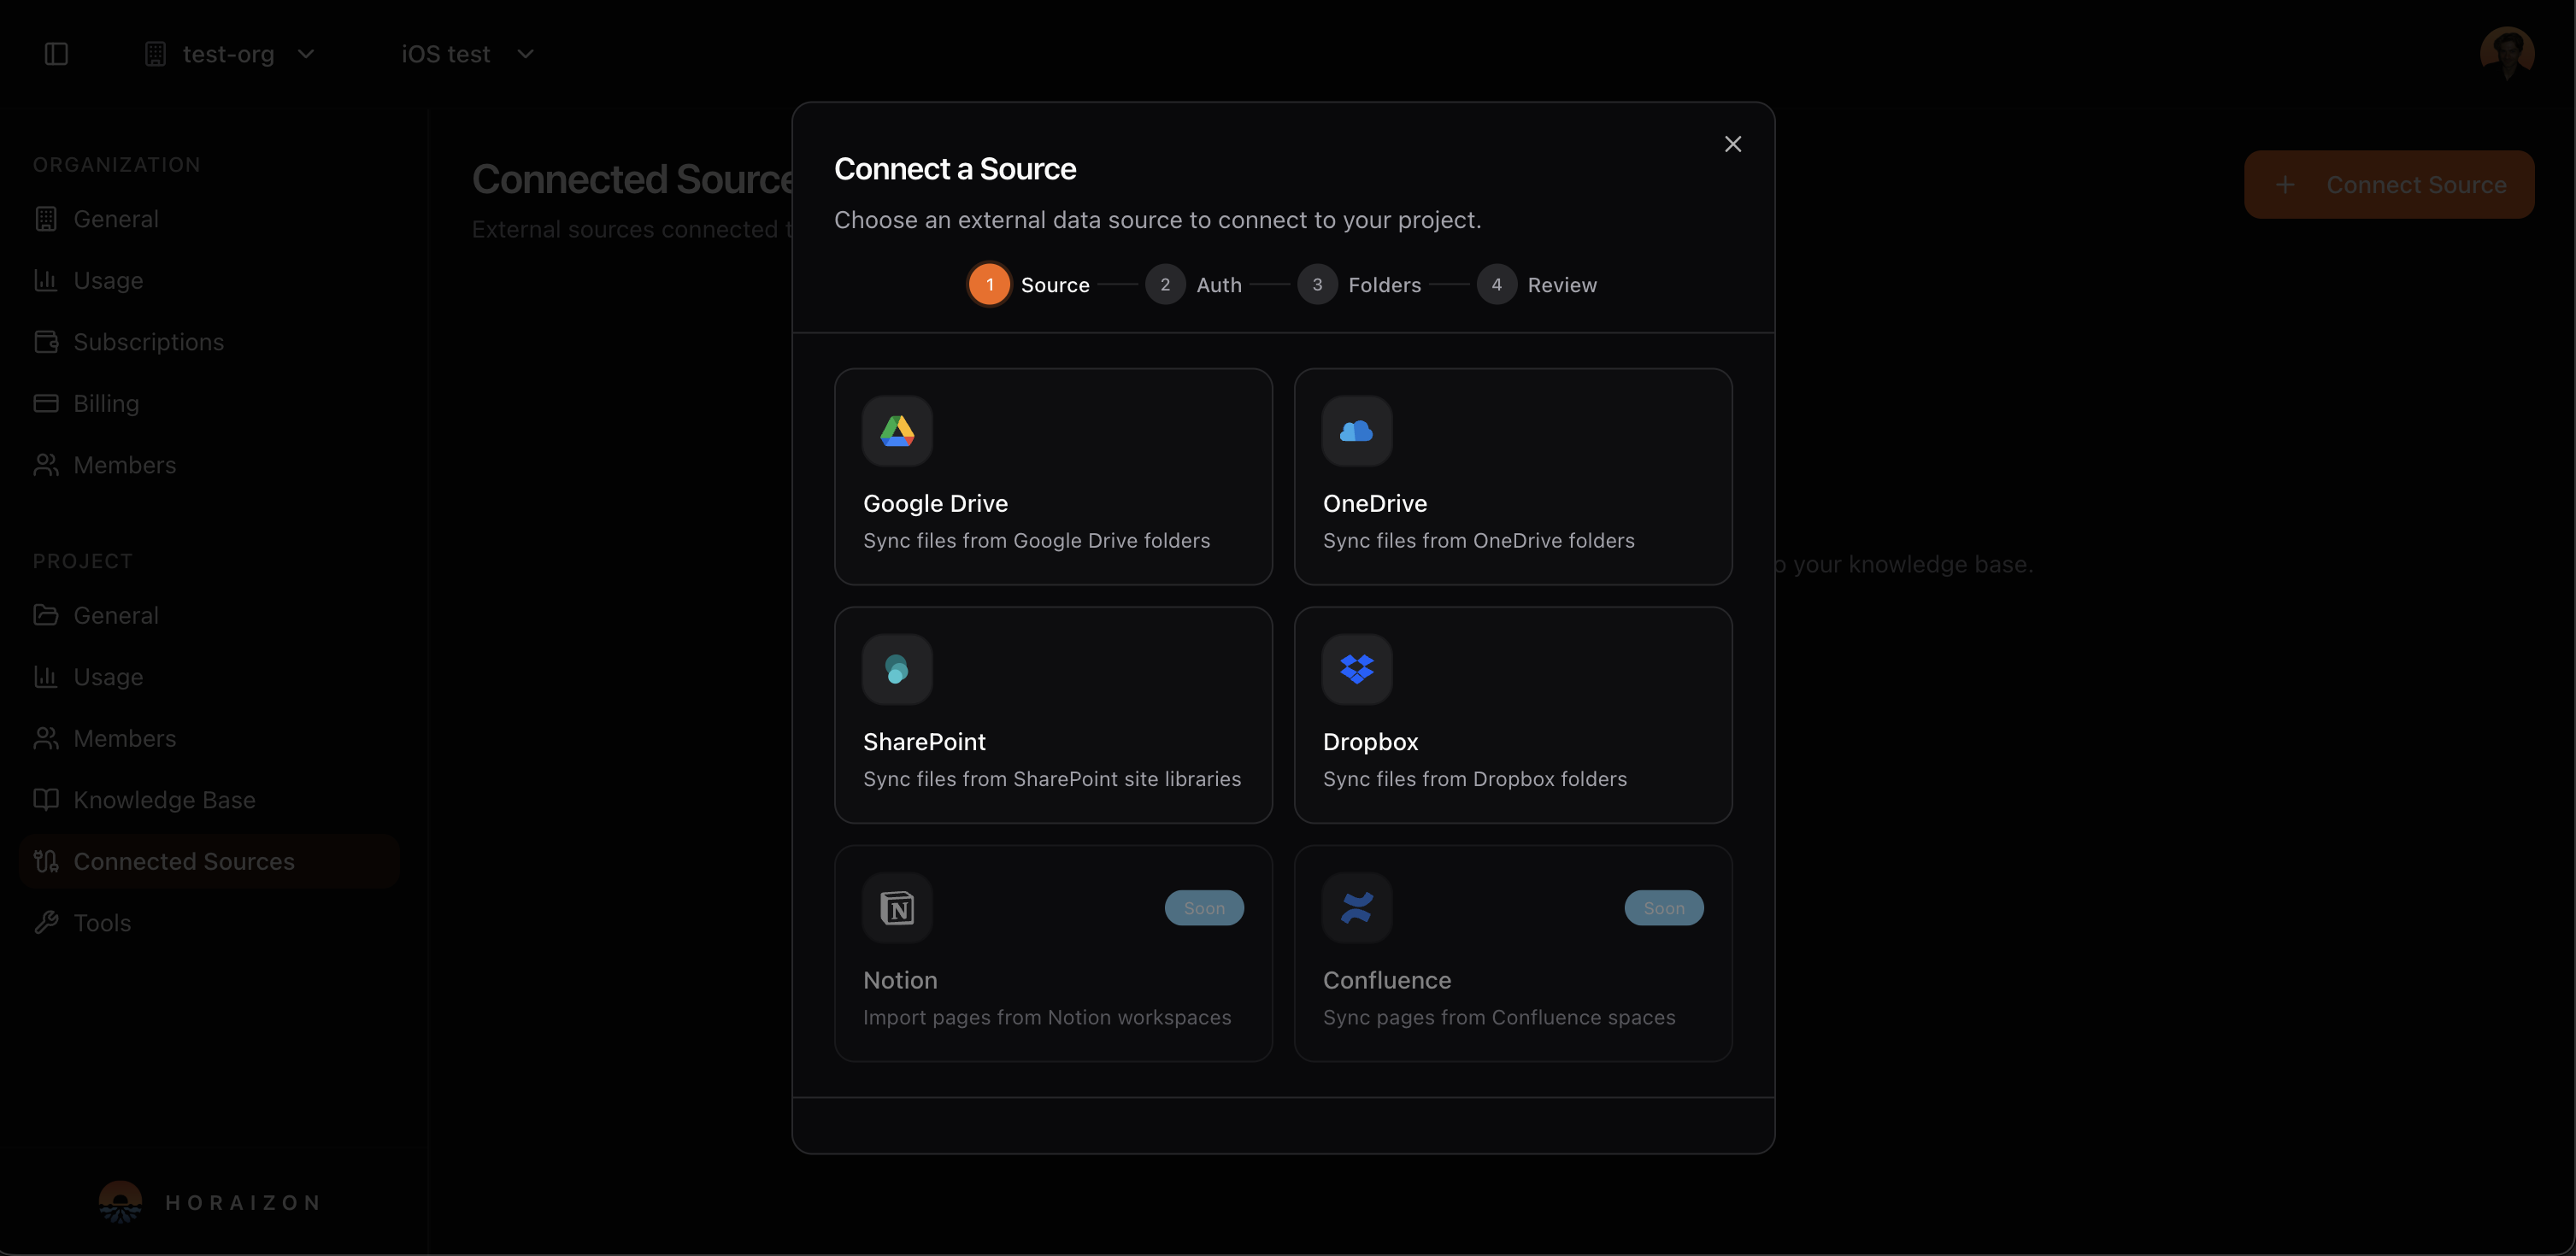
Task: Open the user avatar menu
Action: tap(2508, 53)
